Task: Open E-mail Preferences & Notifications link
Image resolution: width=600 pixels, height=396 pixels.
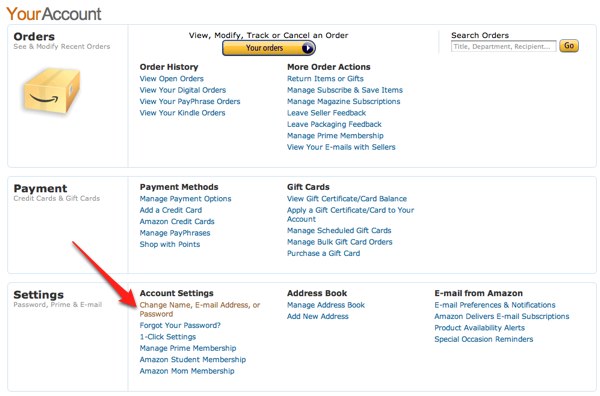Action: click(x=495, y=305)
